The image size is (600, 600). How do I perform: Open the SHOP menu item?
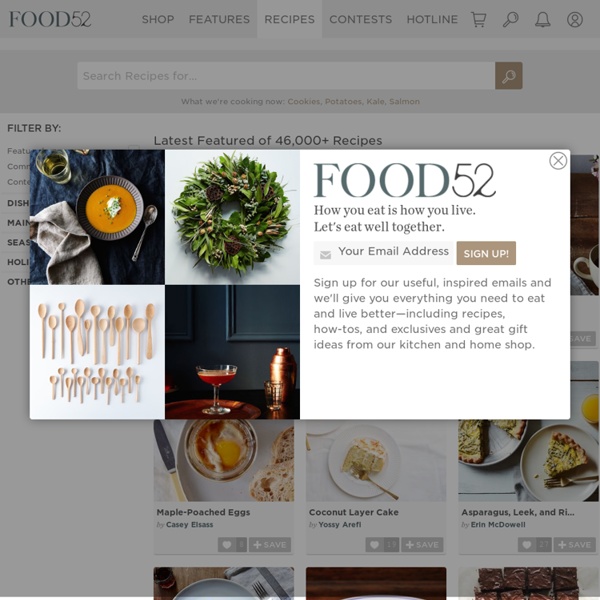tap(158, 19)
